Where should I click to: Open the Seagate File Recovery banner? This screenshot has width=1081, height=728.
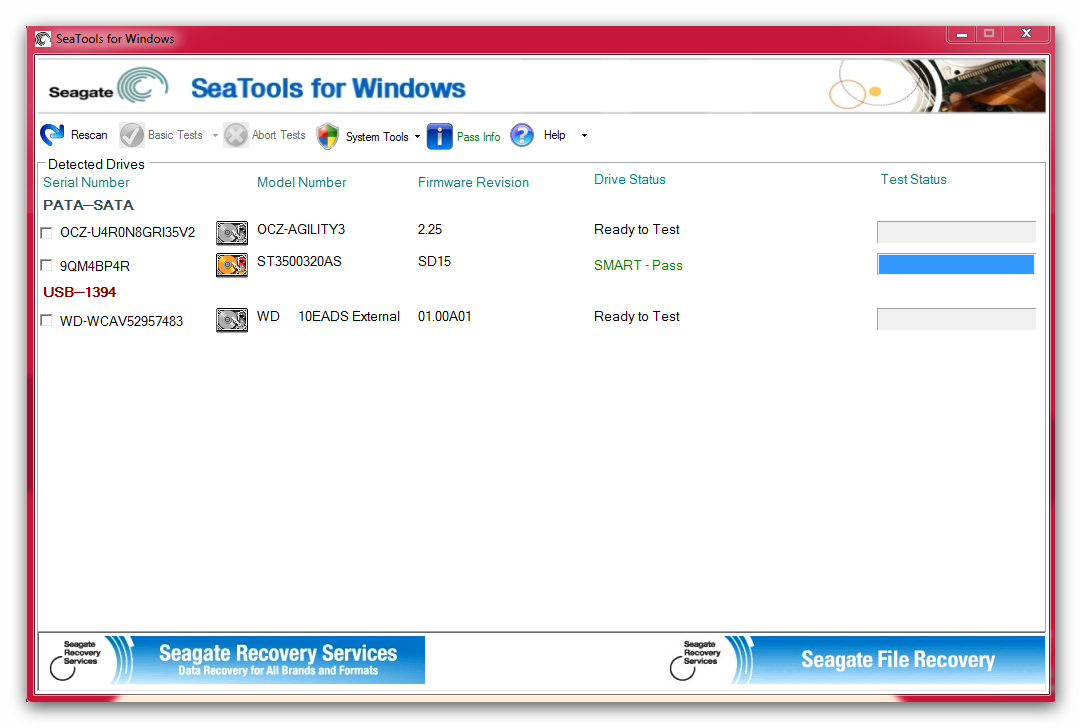tap(856, 660)
